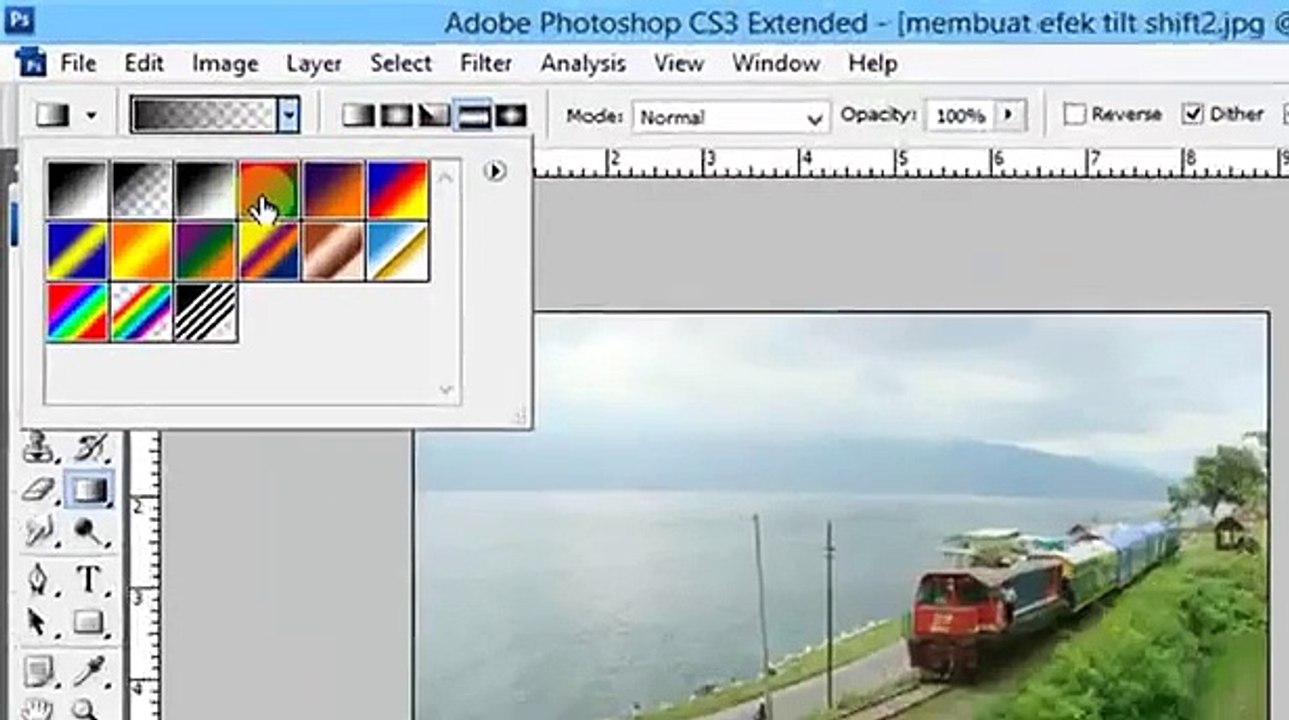Select the Path Selection arrow tool
The width and height of the screenshot is (1289, 720).
tap(38, 621)
